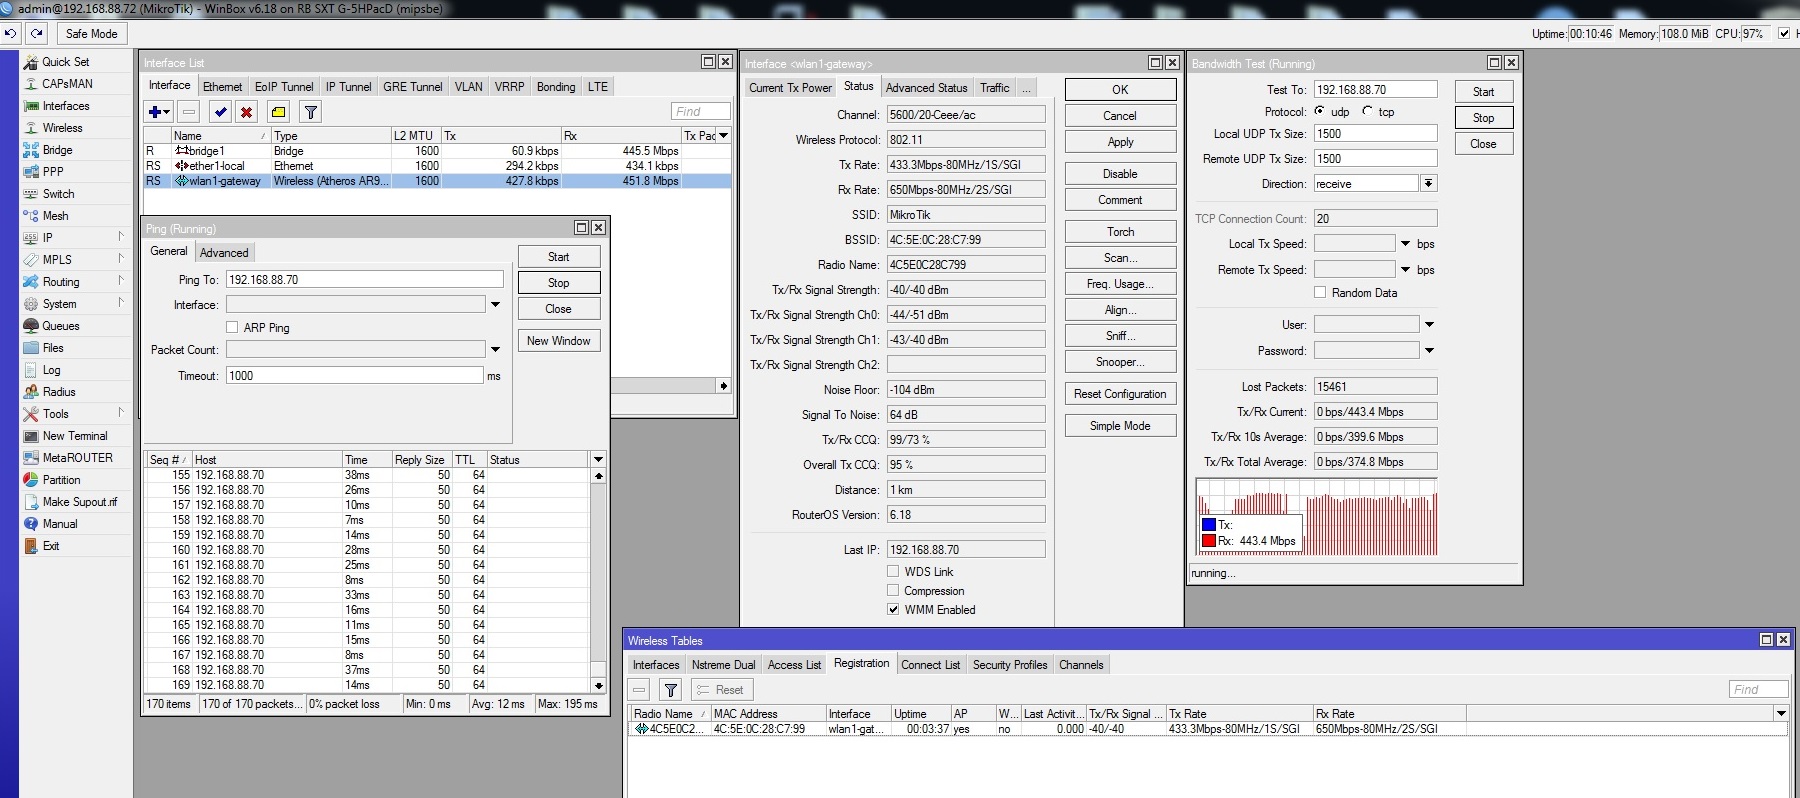The image size is (1800, 798).
Task: Click Freq. Usage button
Action: [1120, 284]
